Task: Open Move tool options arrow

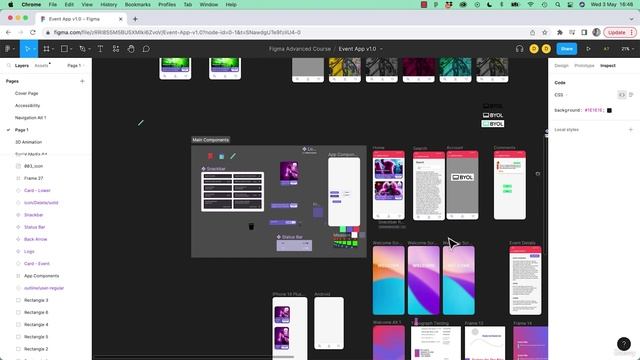Action: pyautogui.click(x=34, y=49)
